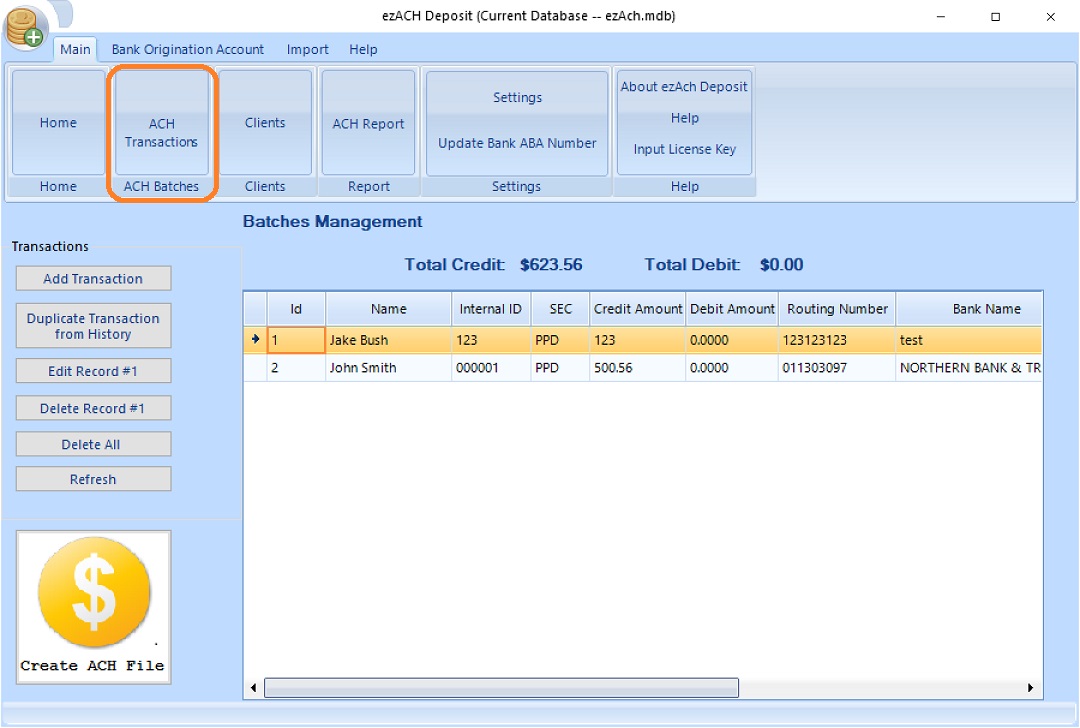Go to Home ribbon button
This screenshot has height=728, width=1080.
(x=58, y=123)
